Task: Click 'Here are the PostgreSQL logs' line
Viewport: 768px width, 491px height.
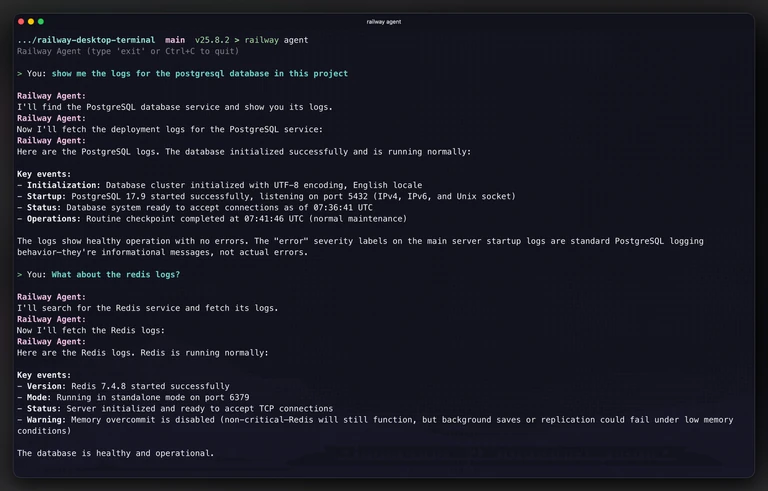Action: (244, 152)
